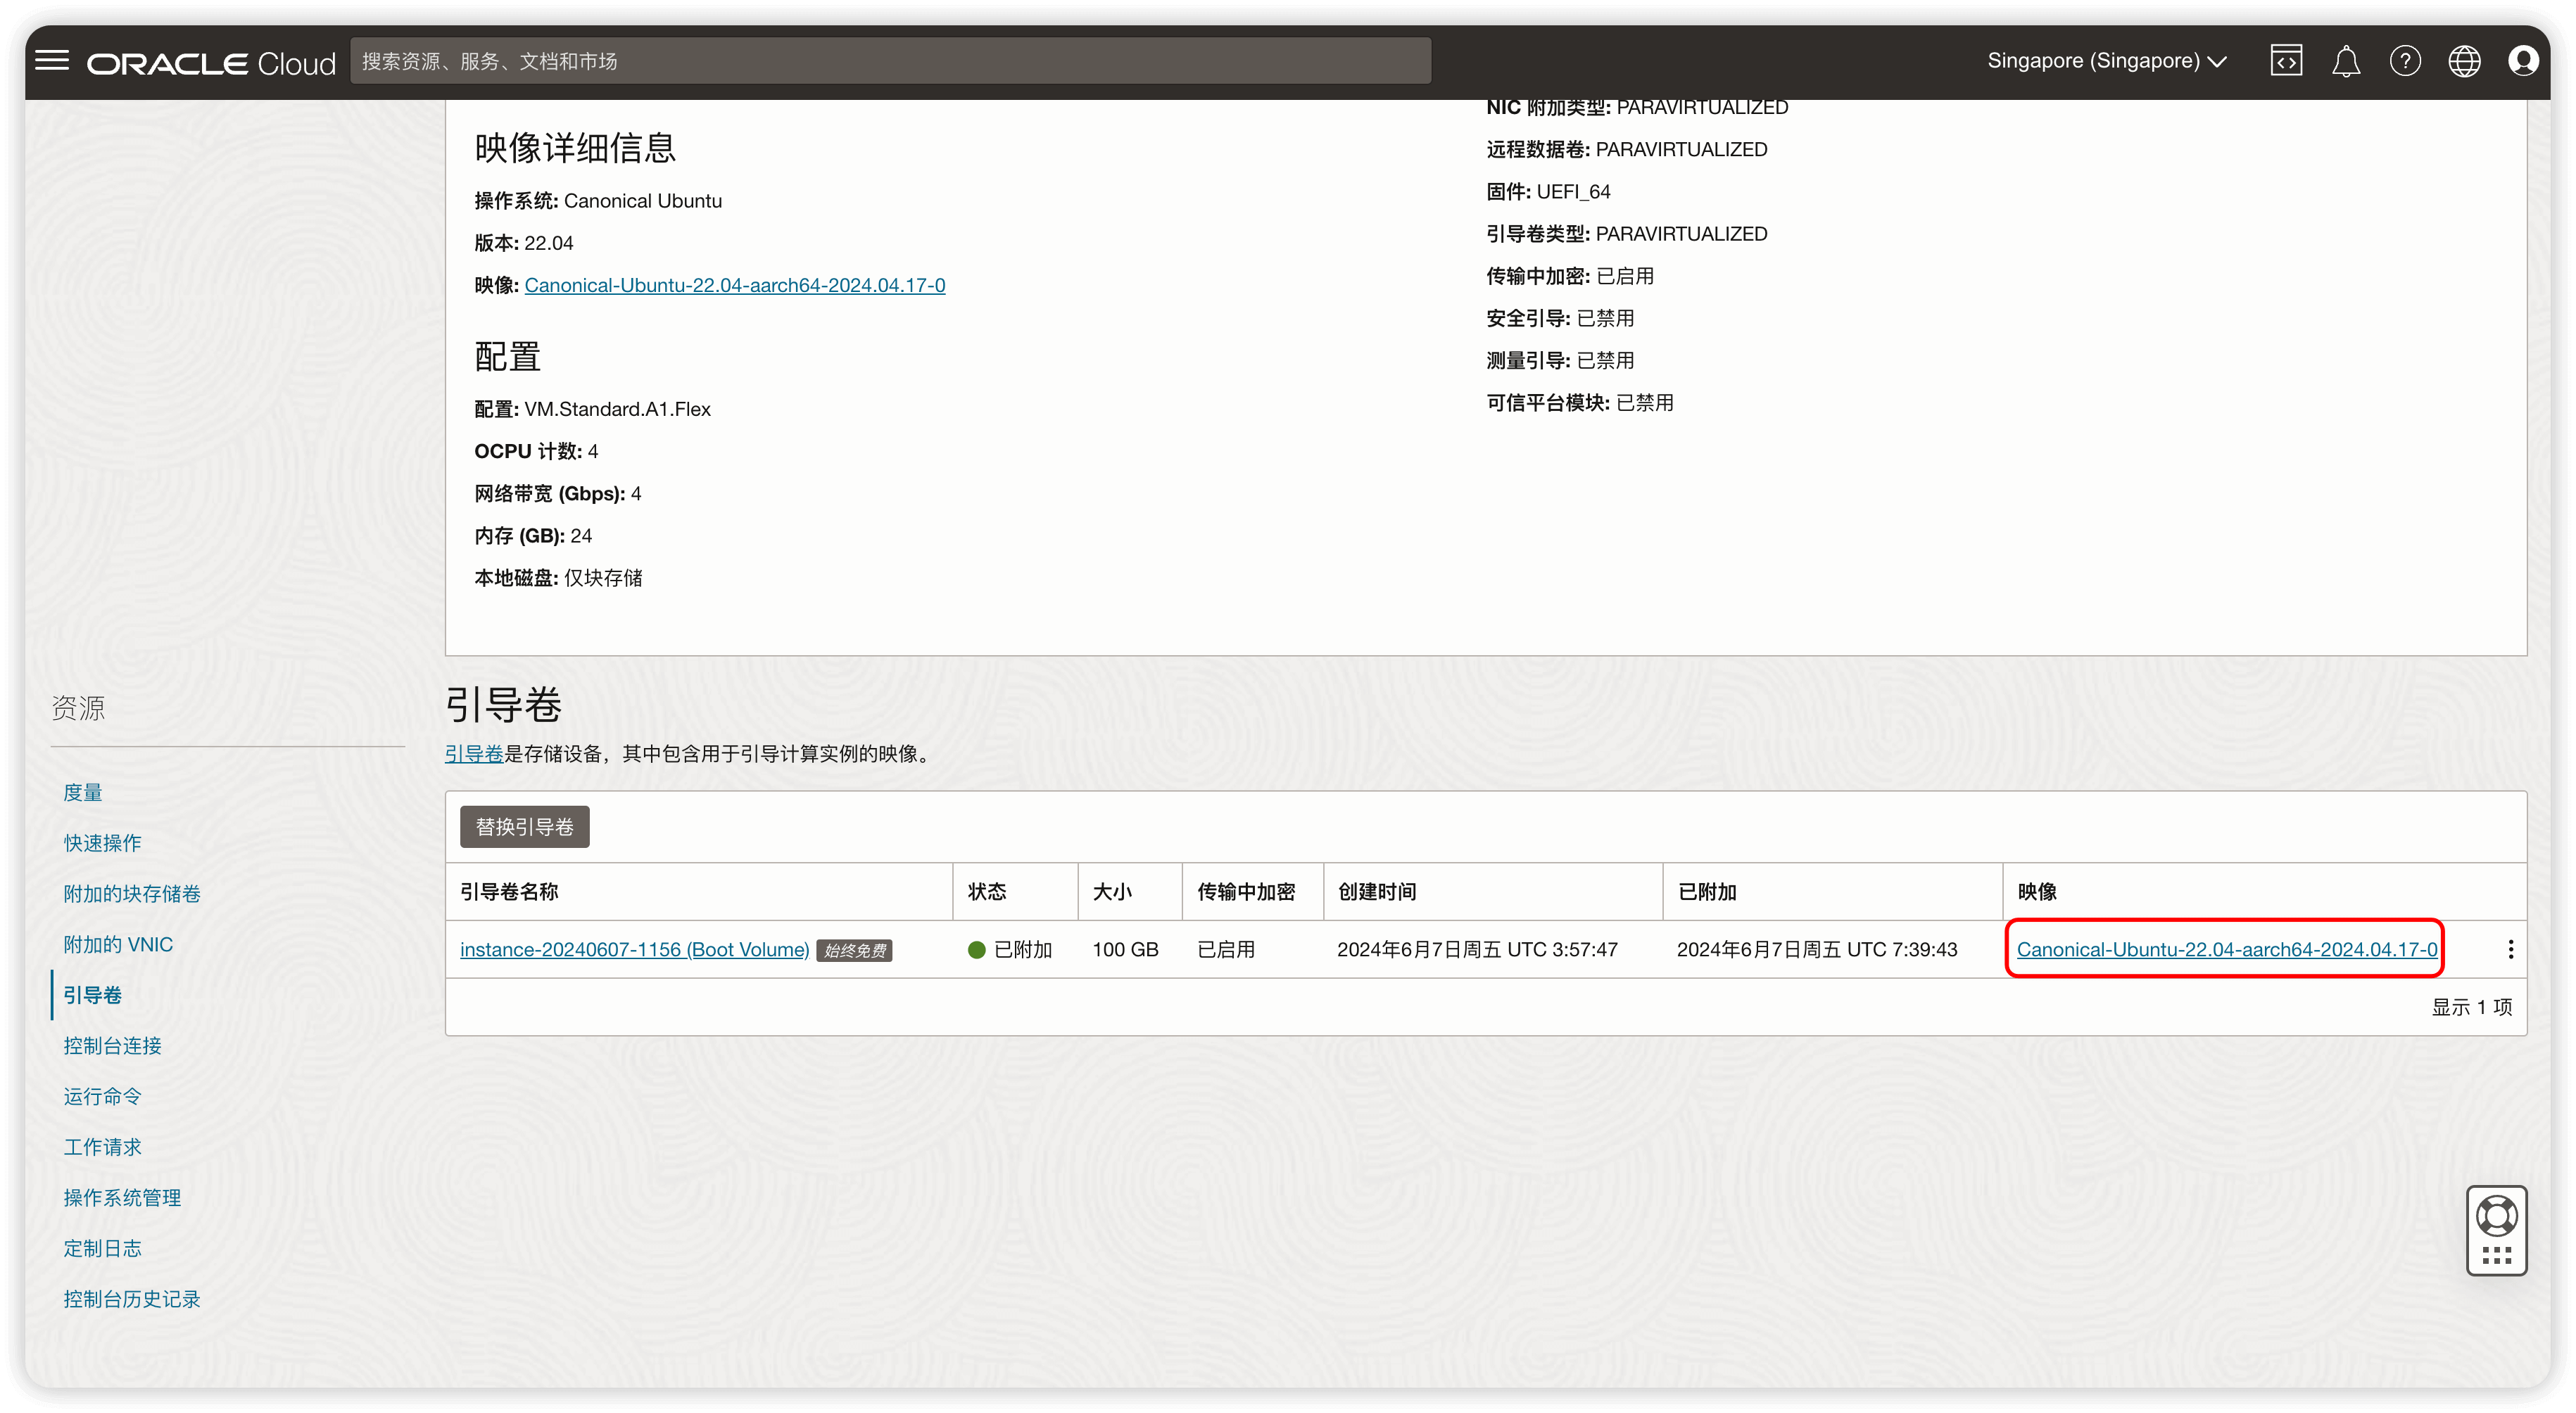Click the 固件: UEFI_64 text

point(1548,191)
